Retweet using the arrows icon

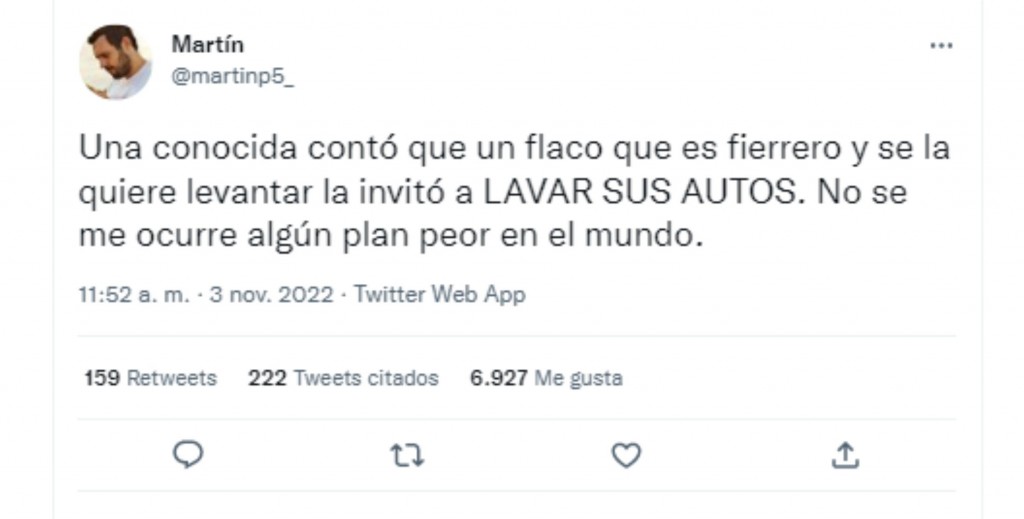pyautogui.click(x=407, y=455)
